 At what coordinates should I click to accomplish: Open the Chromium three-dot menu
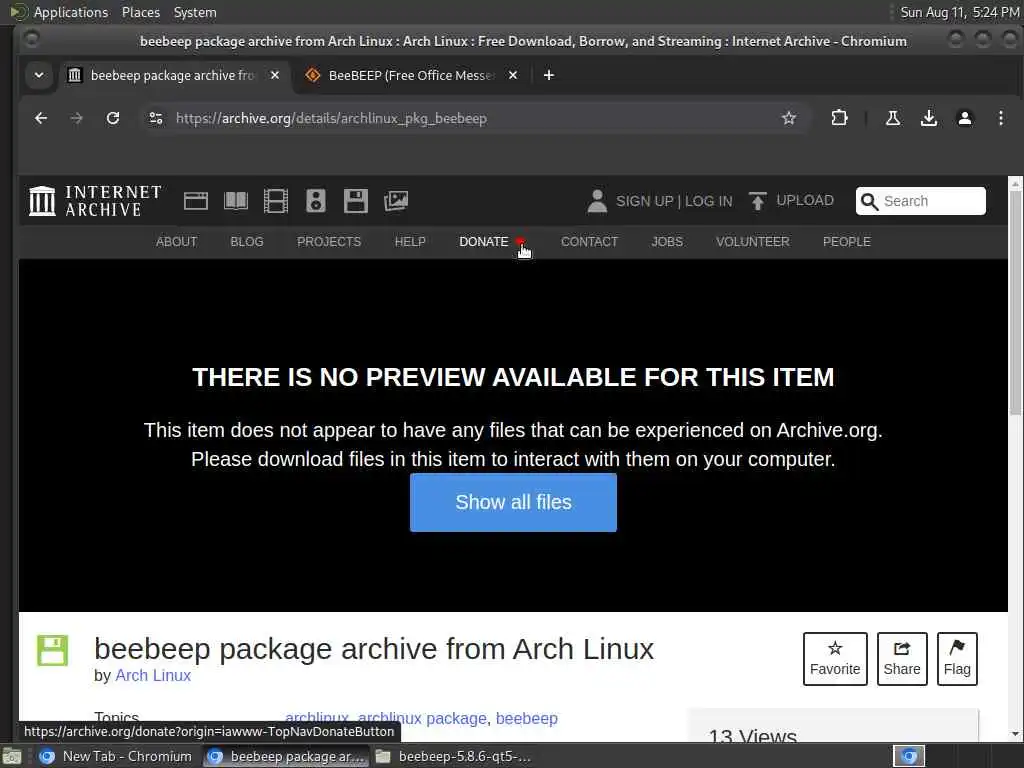1000,118
